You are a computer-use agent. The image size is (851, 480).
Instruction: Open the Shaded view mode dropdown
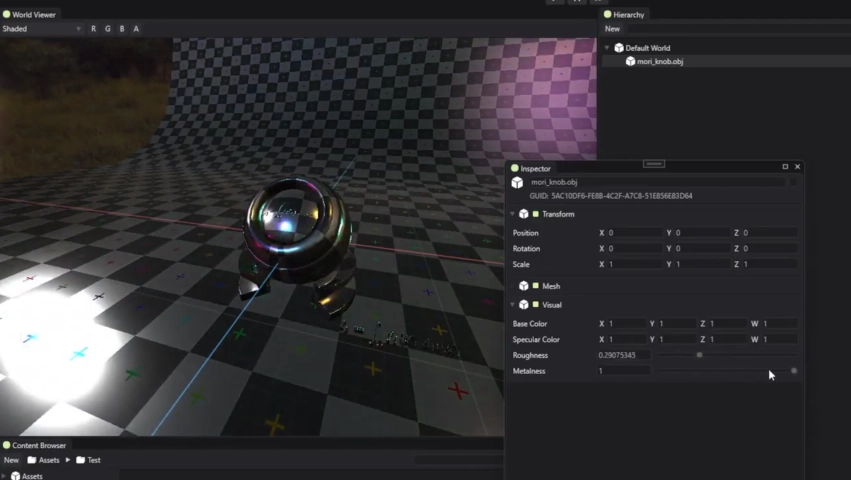coord(41,29)
